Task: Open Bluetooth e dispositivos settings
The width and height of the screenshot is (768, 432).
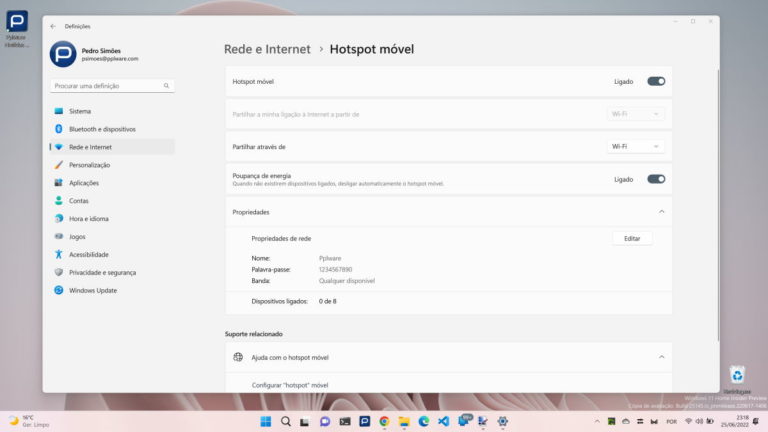Action: point(102,129)
